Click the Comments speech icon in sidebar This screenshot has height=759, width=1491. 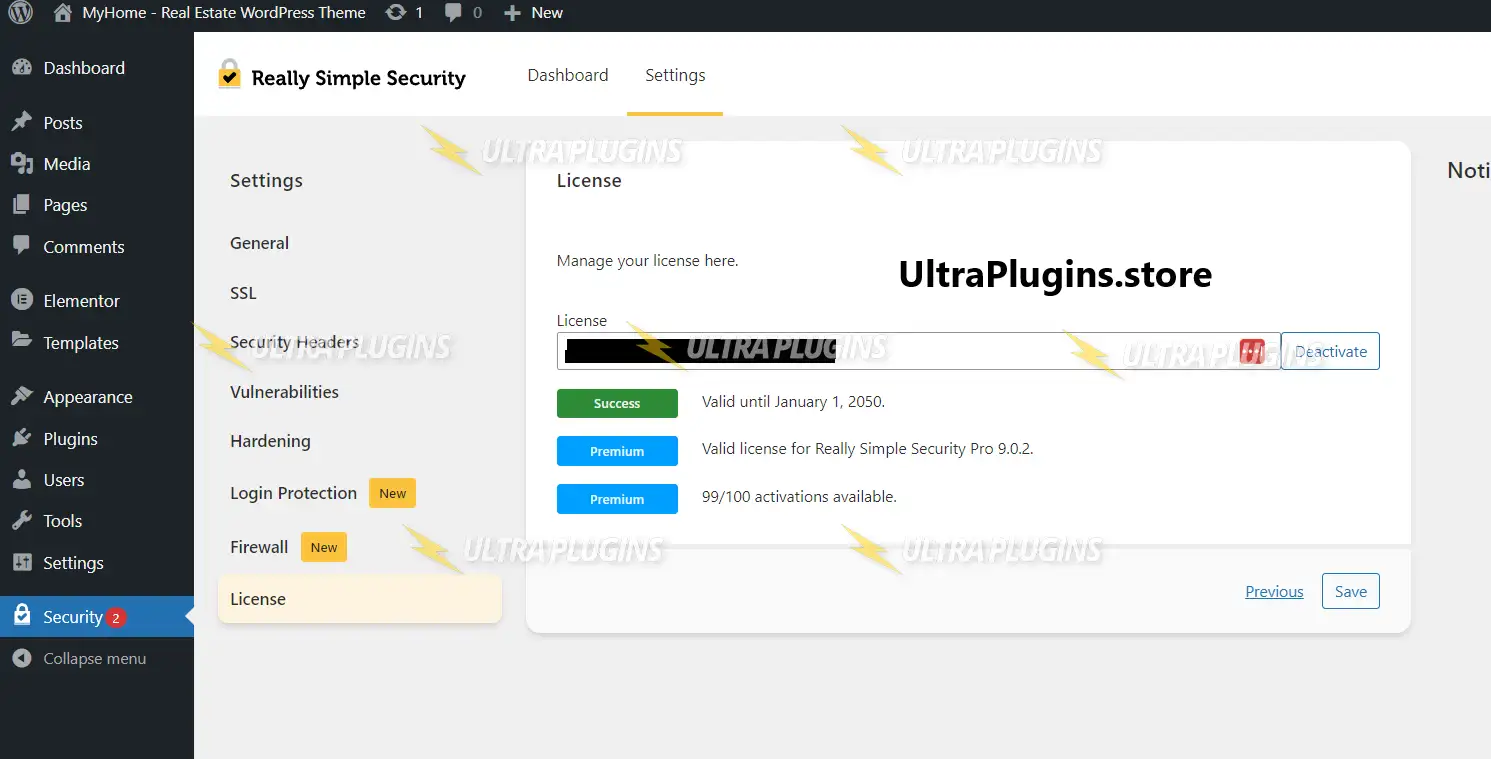[22, 246]
